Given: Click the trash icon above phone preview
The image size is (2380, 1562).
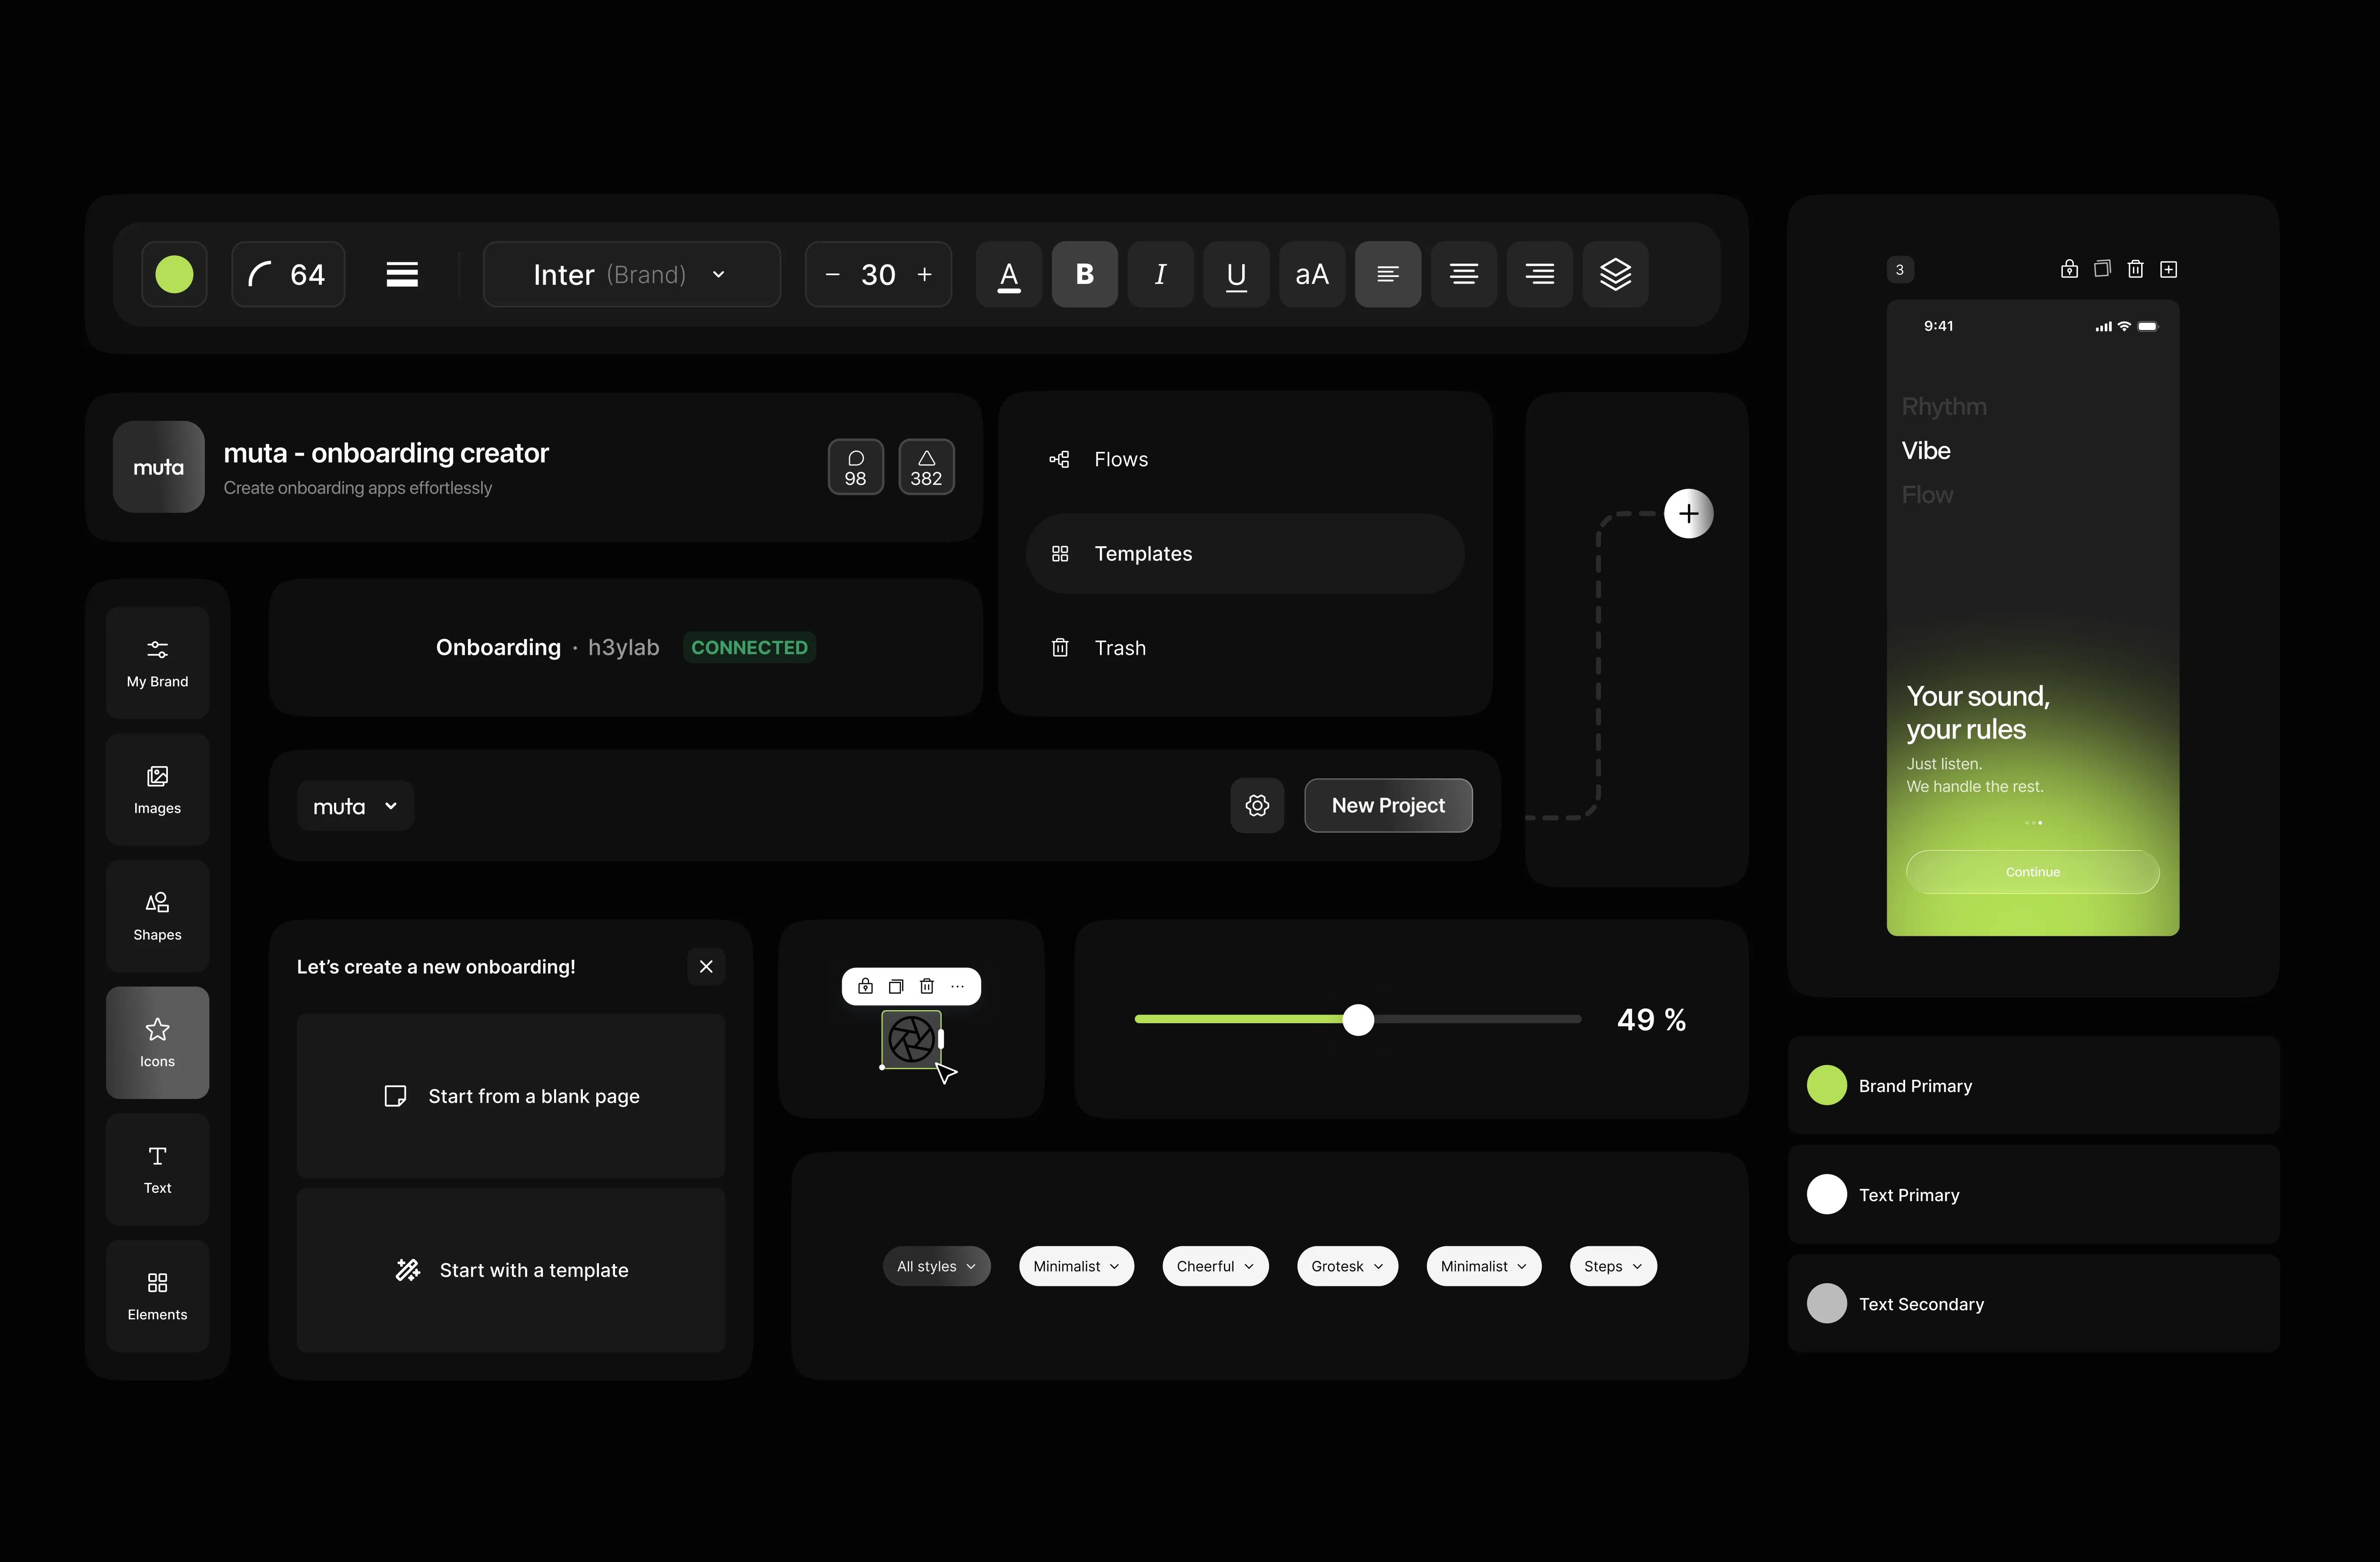Looking at the screenshot, I should (x=2135, y=269).
